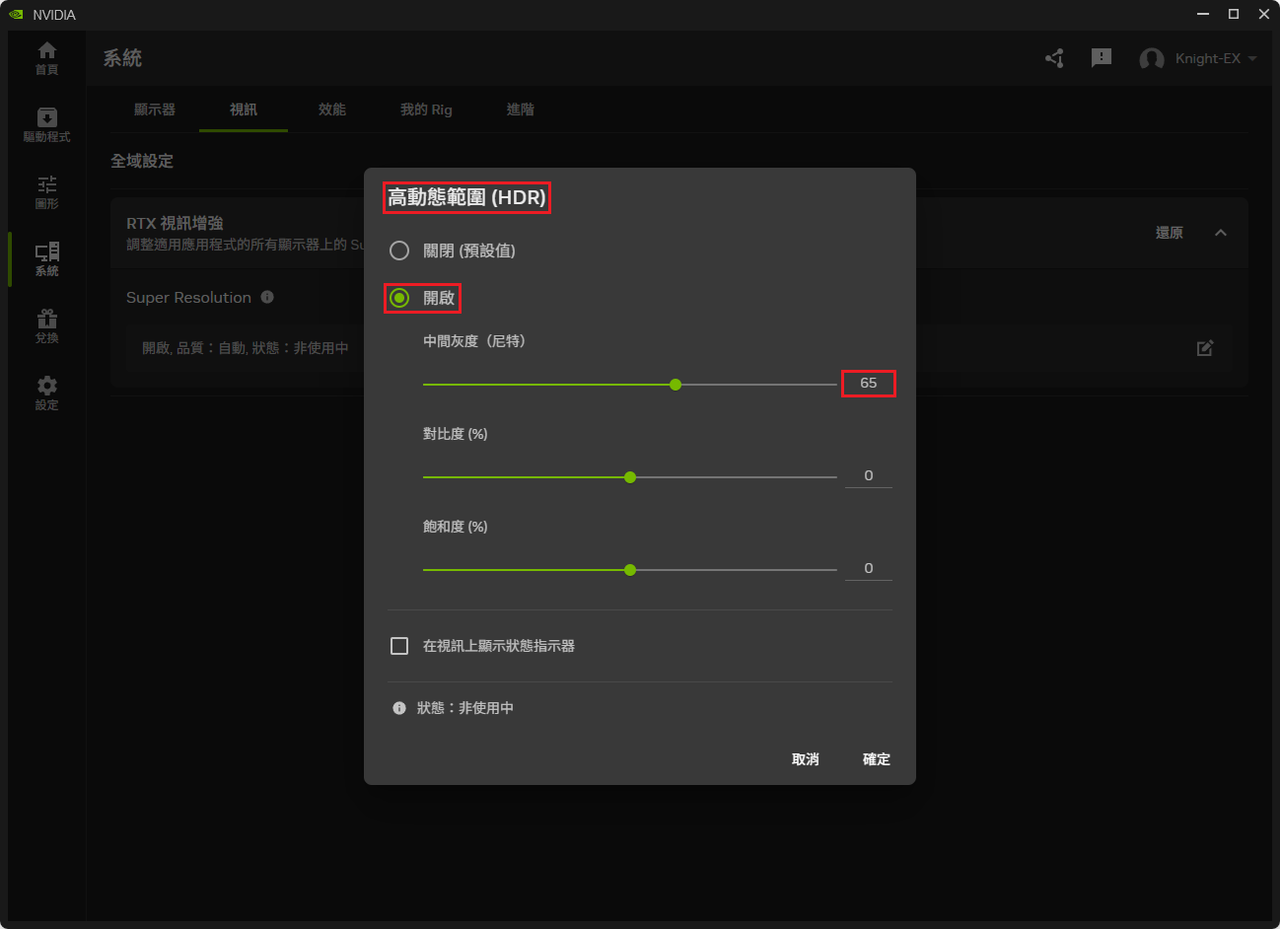Collapse the RTX 視訊增強 section
Image resolution: width=1280 pixels, height=929 pixels.
1220,232
